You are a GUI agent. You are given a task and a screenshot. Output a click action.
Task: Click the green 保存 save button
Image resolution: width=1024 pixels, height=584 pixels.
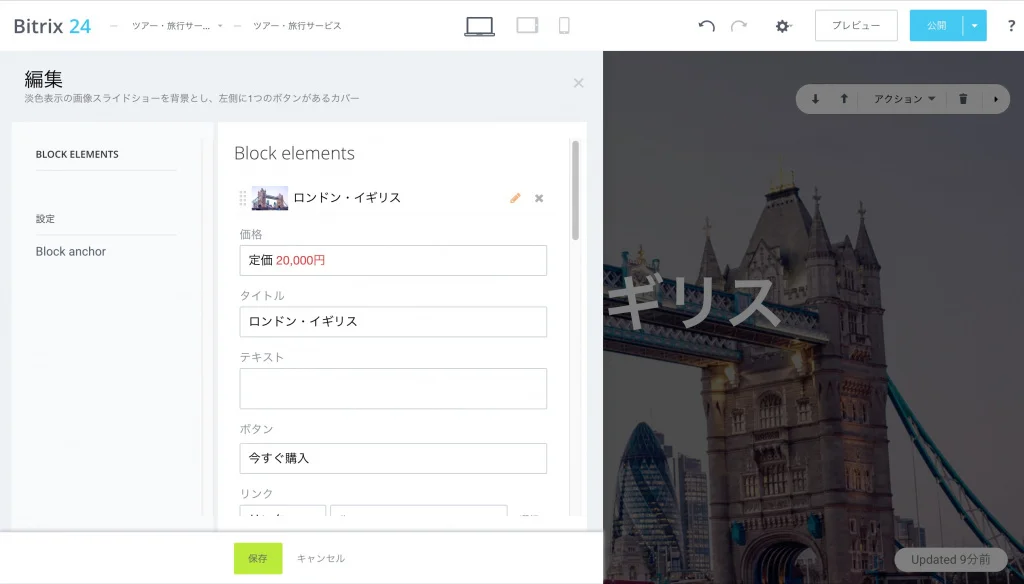(x=258, y=559)
